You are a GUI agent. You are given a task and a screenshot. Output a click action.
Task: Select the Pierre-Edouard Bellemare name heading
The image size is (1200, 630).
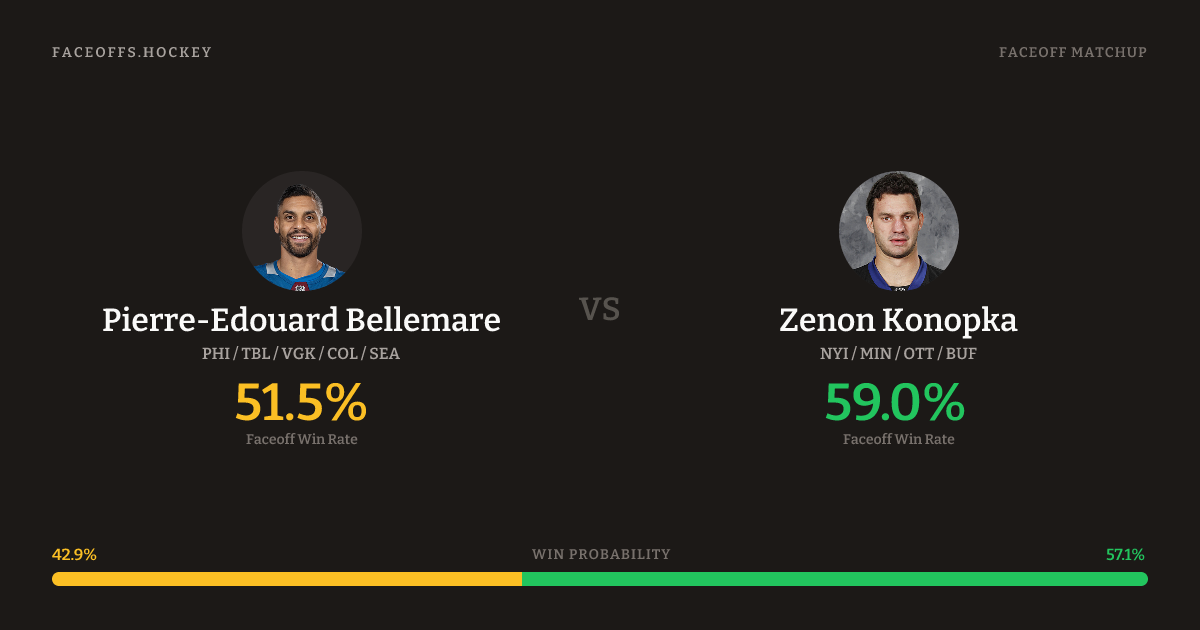pos(301,320)
